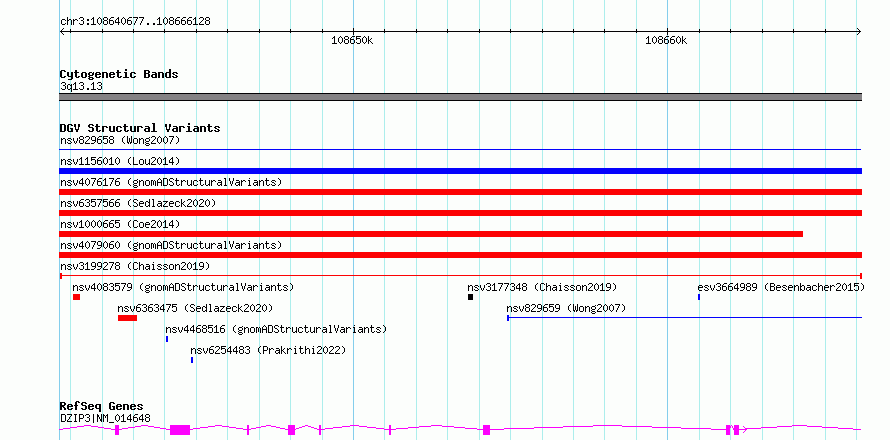Click red bar under nsv6357566
The width and height of the screenshot is (890, 440).
click(460, 213)
